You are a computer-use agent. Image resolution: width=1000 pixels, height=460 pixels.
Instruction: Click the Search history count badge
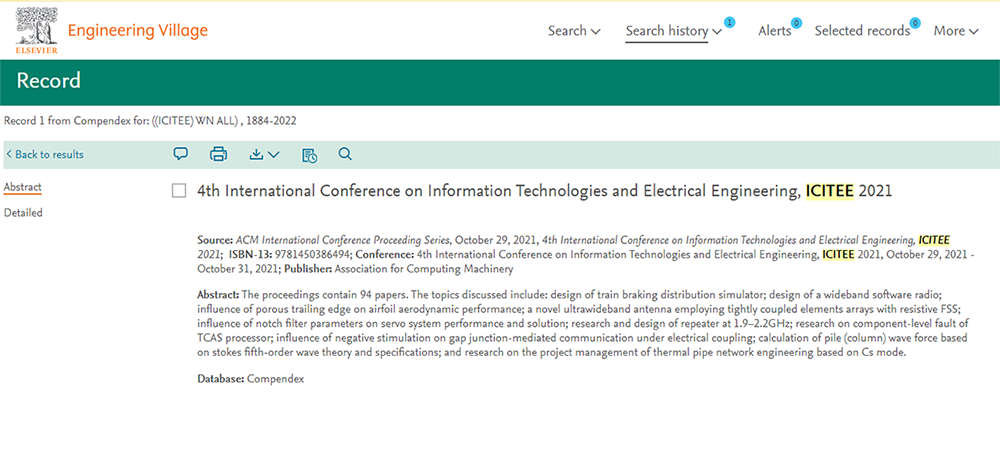729,22
